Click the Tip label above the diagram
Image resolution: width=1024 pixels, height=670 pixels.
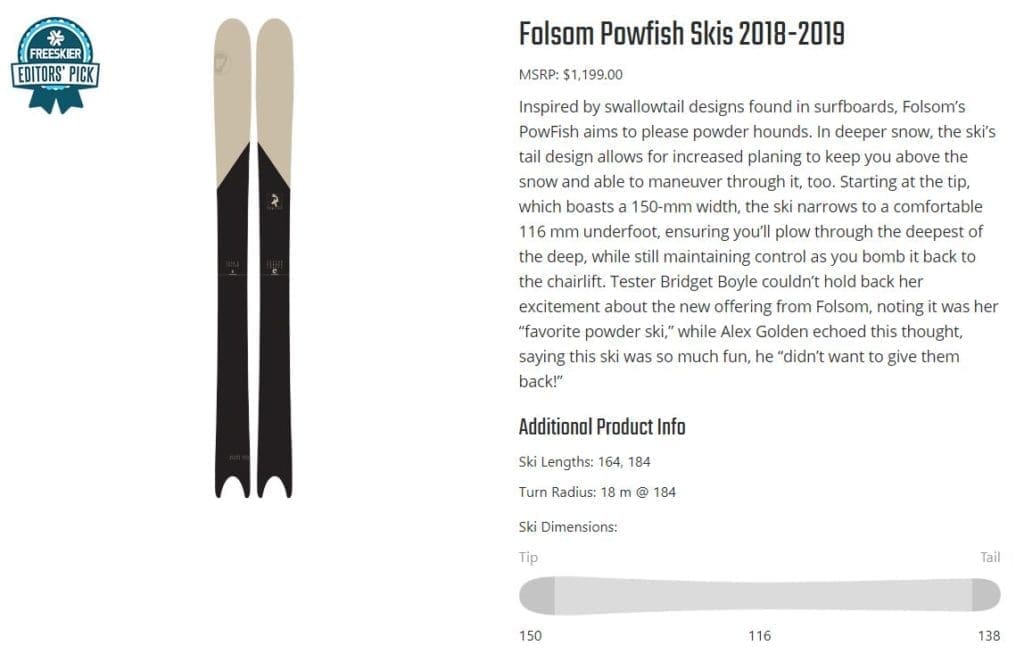click(528, 557)
